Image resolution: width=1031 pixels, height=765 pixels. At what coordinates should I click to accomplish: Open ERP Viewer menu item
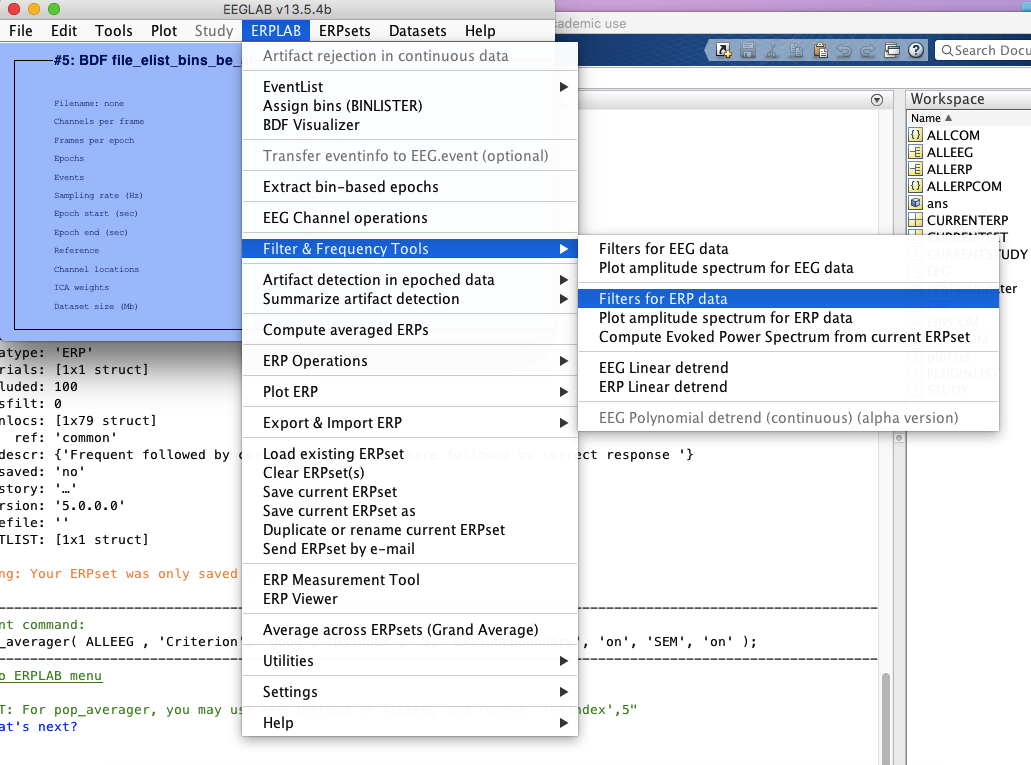pyautogui.click(x=410, y=599)
